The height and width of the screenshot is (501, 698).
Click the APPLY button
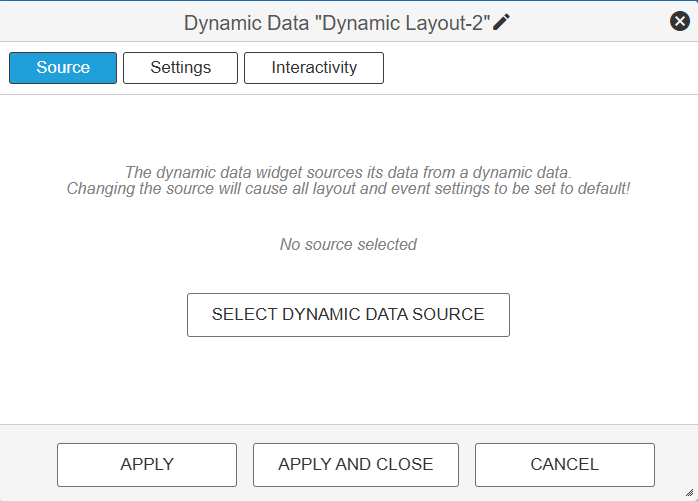[x=147, y=464]
